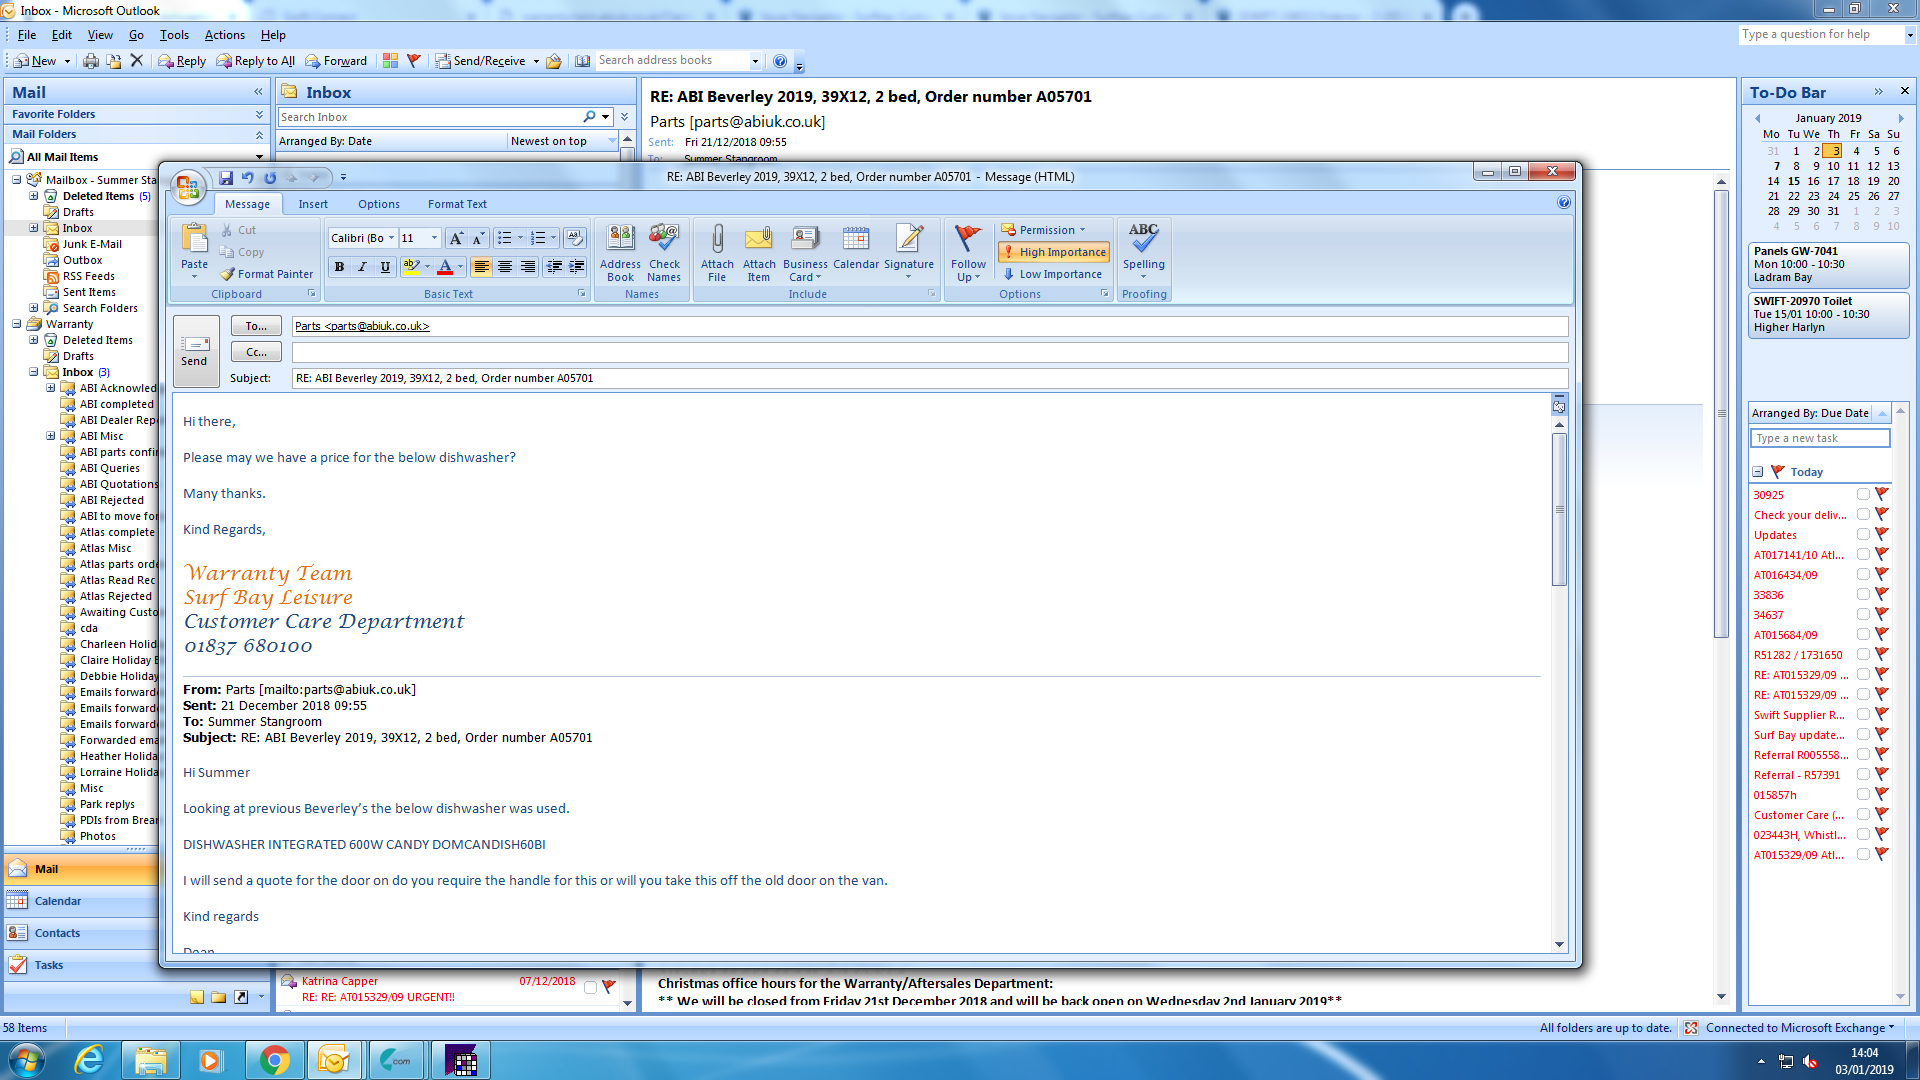1920x1080 pixels.
Task: Click in the Cc recipients field
Action: pyautogui.click(x=930, y=352)
